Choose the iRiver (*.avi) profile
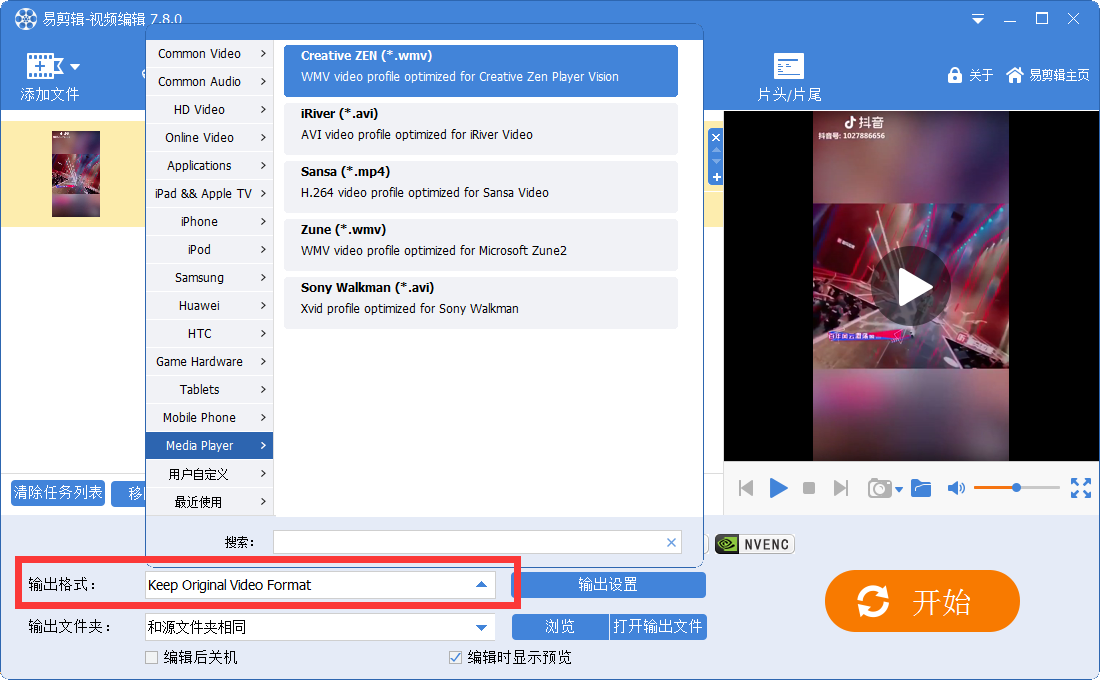The height and width of the screenshot is (680, 1100). [x=481, y=129]
